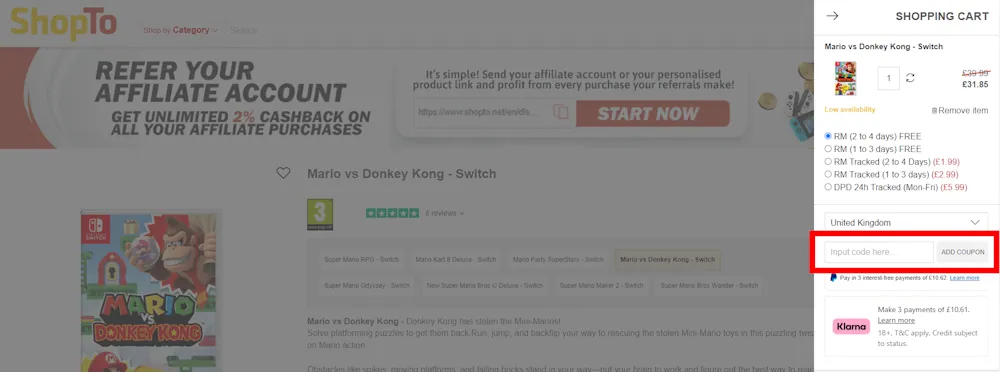Select Mario vs Donkey Kong - Switch option
The height and width of the screenshot is (372, 1000).
click(x=667, y=260)
